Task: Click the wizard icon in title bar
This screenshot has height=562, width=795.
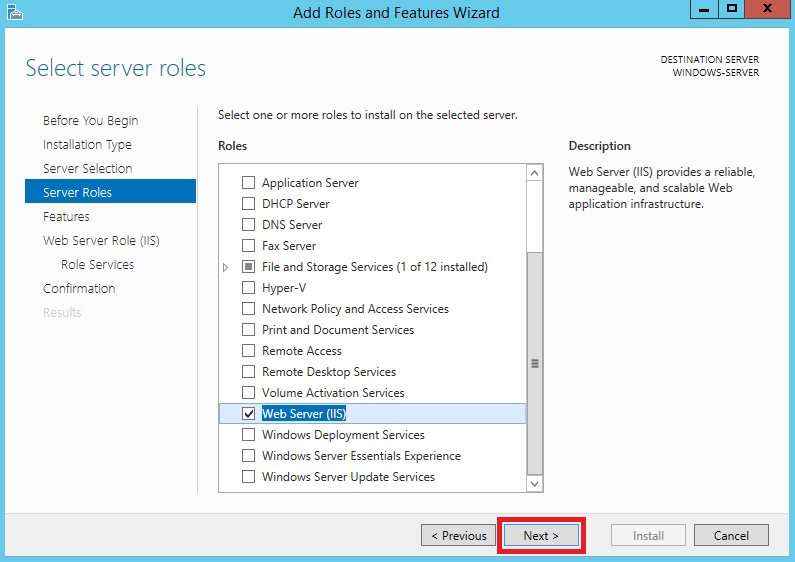Action: (x=15, y=12)
